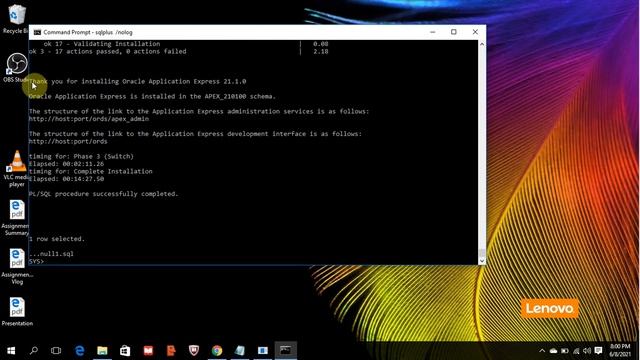Show hidden system tray icons
Image resolution: width=640 pixels, height=360 pixels.
pyautogui.click(x=542, y=351)
